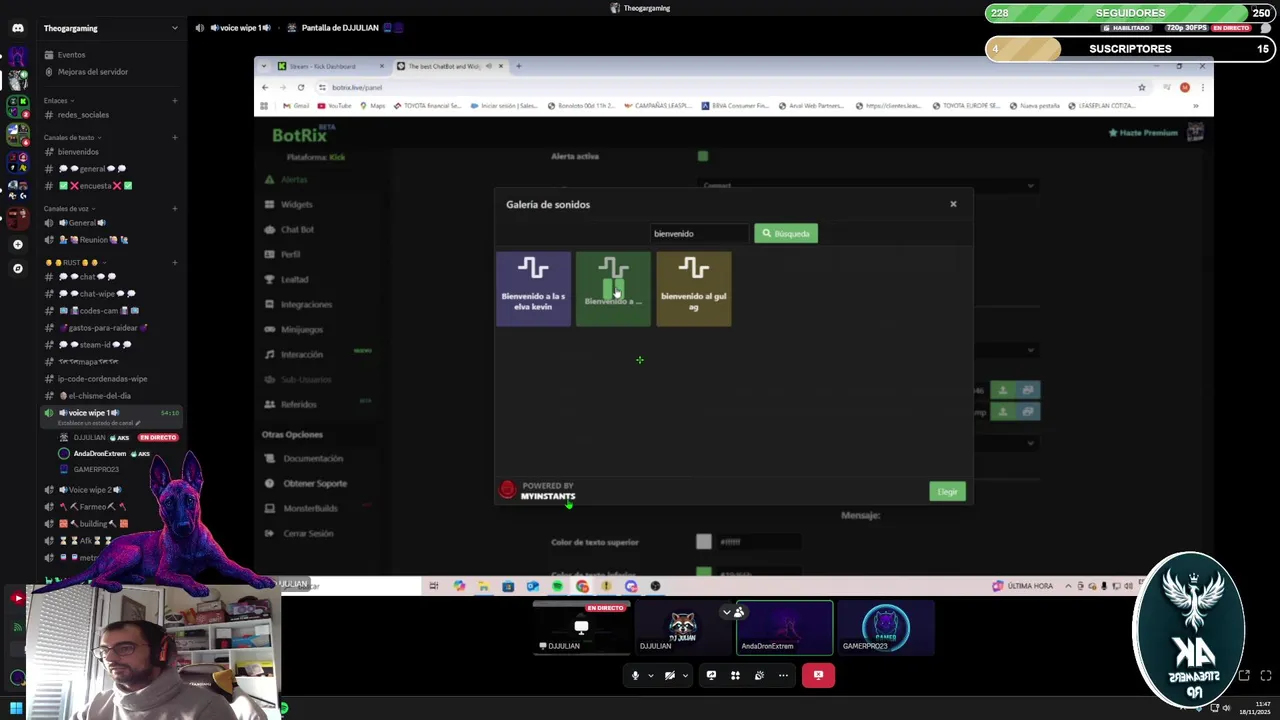
Task: Toggle the Alerta activa checkbox
Action: click(x=703, y=156)
